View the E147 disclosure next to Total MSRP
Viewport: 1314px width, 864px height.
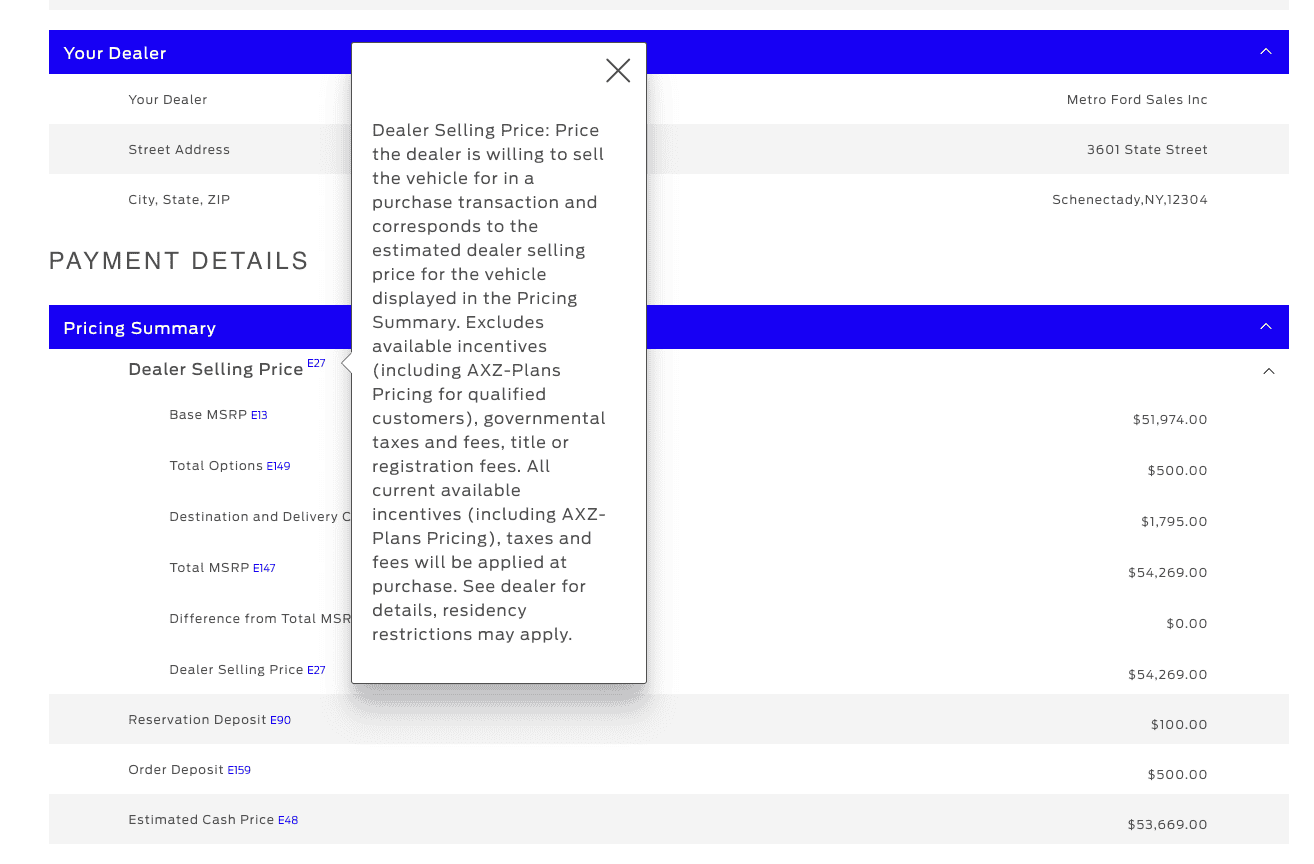click(264, 568)
